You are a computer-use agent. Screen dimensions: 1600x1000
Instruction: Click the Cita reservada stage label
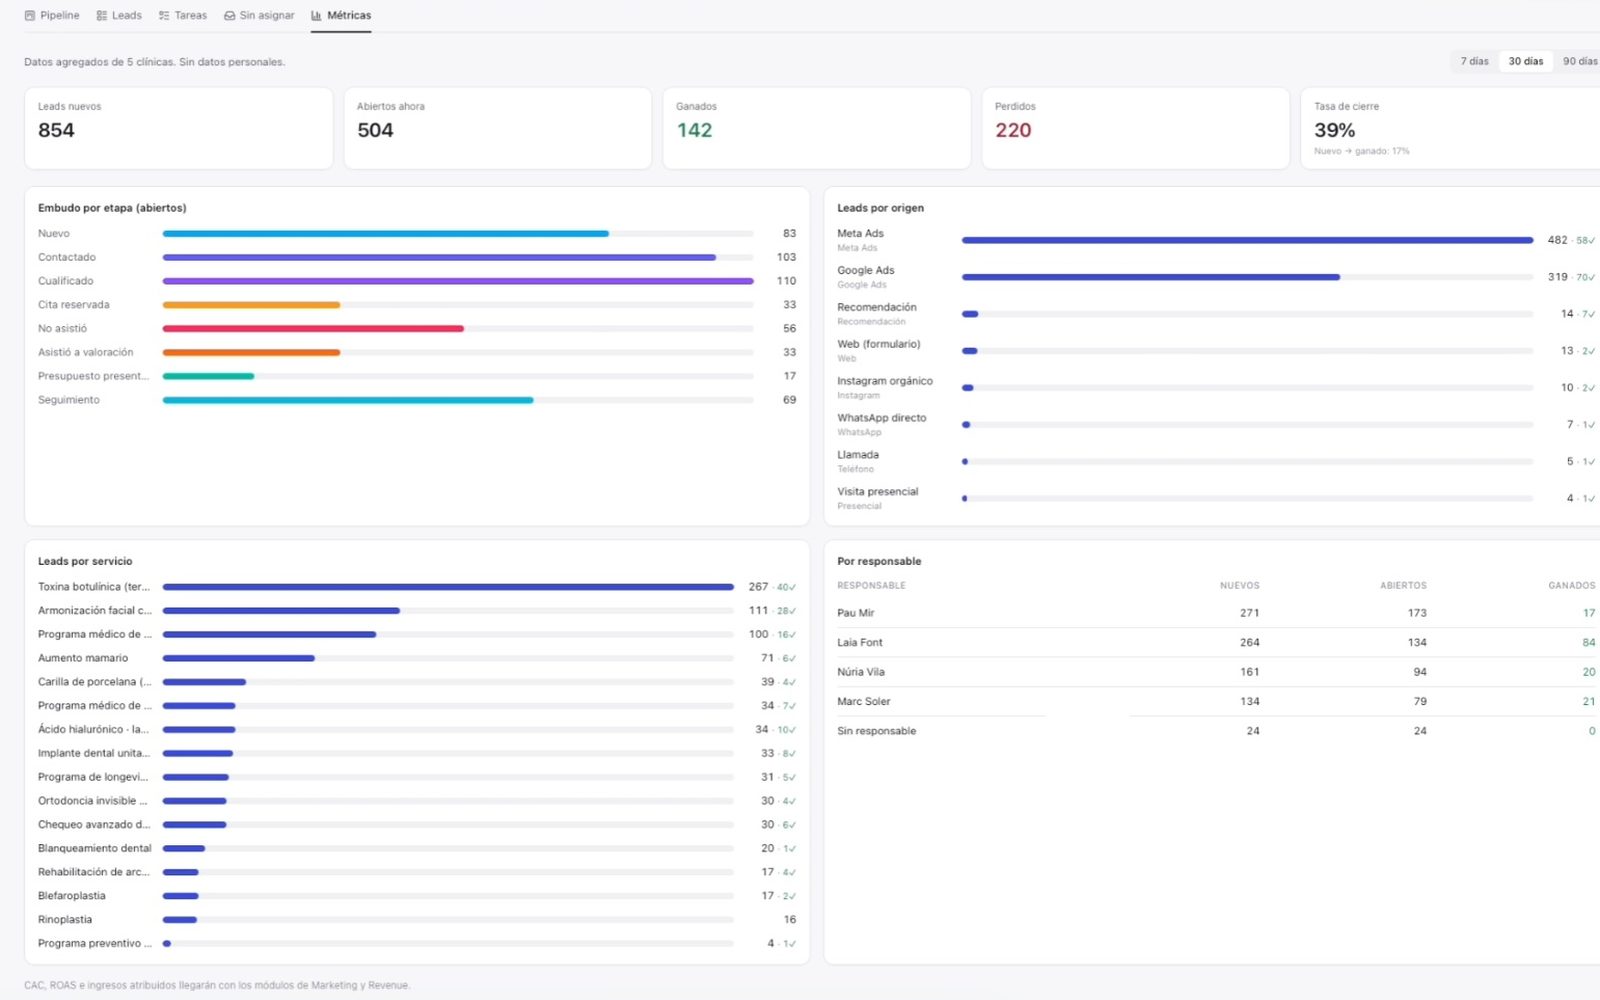click(74, 305)
